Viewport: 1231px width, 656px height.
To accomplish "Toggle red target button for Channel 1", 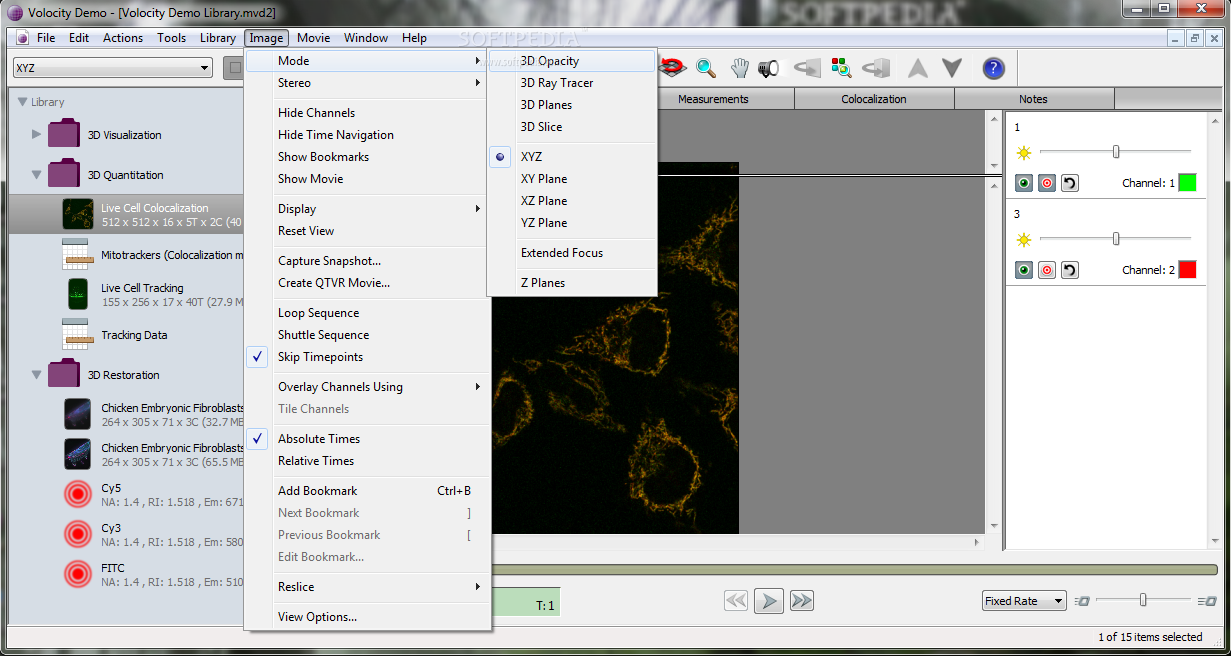I will pos(1047,183).
